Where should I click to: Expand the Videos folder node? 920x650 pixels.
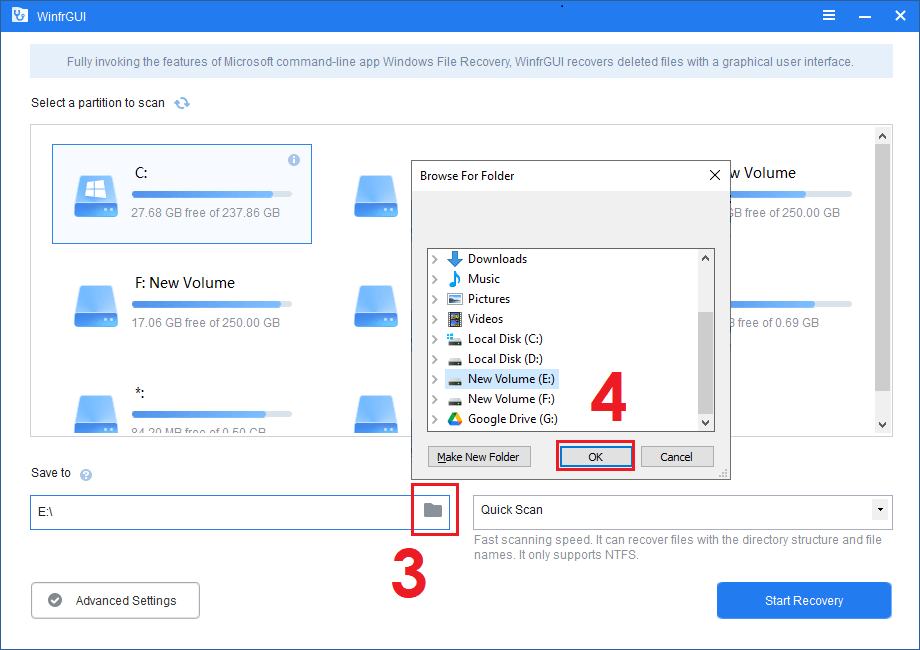(432, 318)
